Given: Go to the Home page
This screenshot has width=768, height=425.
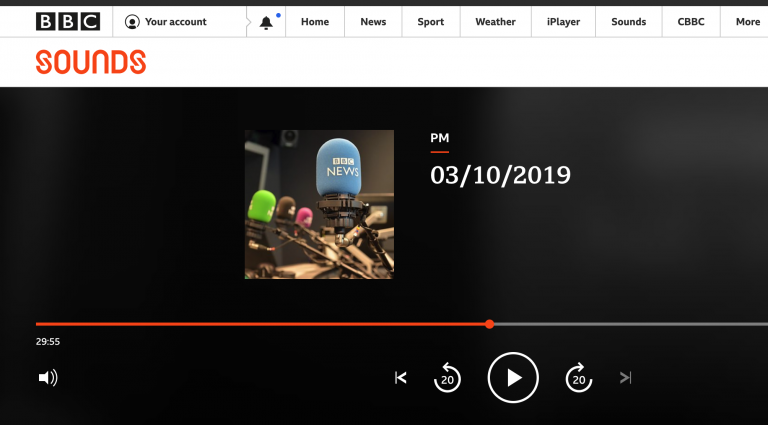Looking at the screenshot, I should click(x=315, y=22).
